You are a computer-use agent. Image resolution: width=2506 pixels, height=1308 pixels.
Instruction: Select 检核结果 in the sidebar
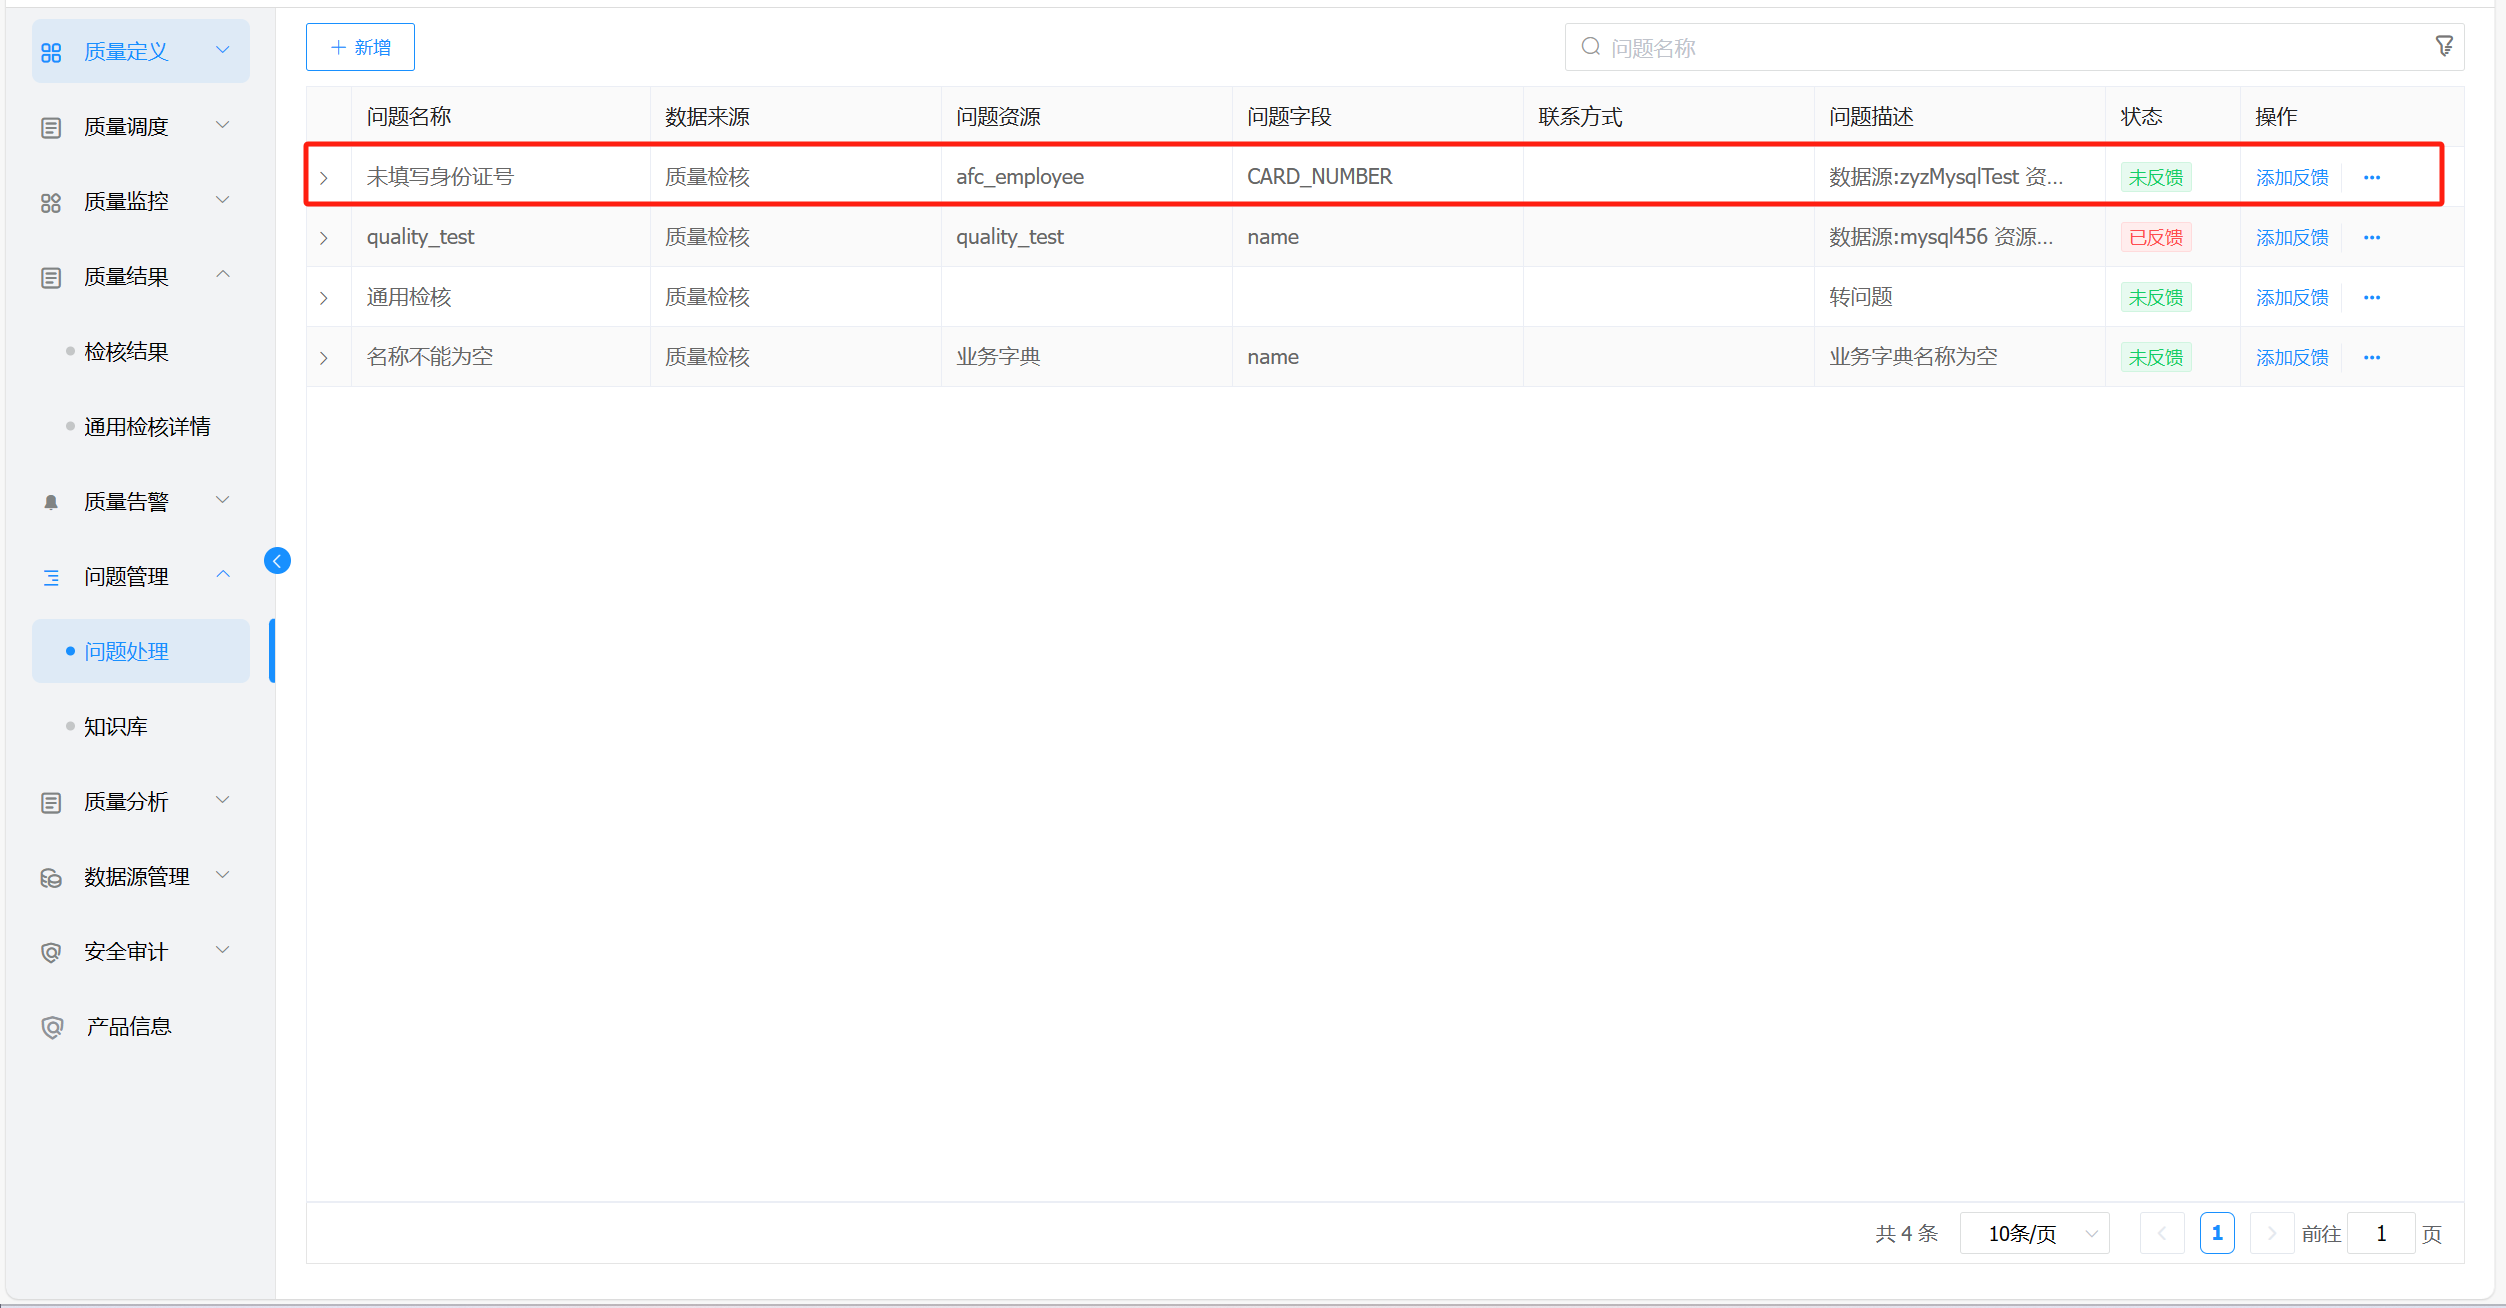tap(126, 352)
